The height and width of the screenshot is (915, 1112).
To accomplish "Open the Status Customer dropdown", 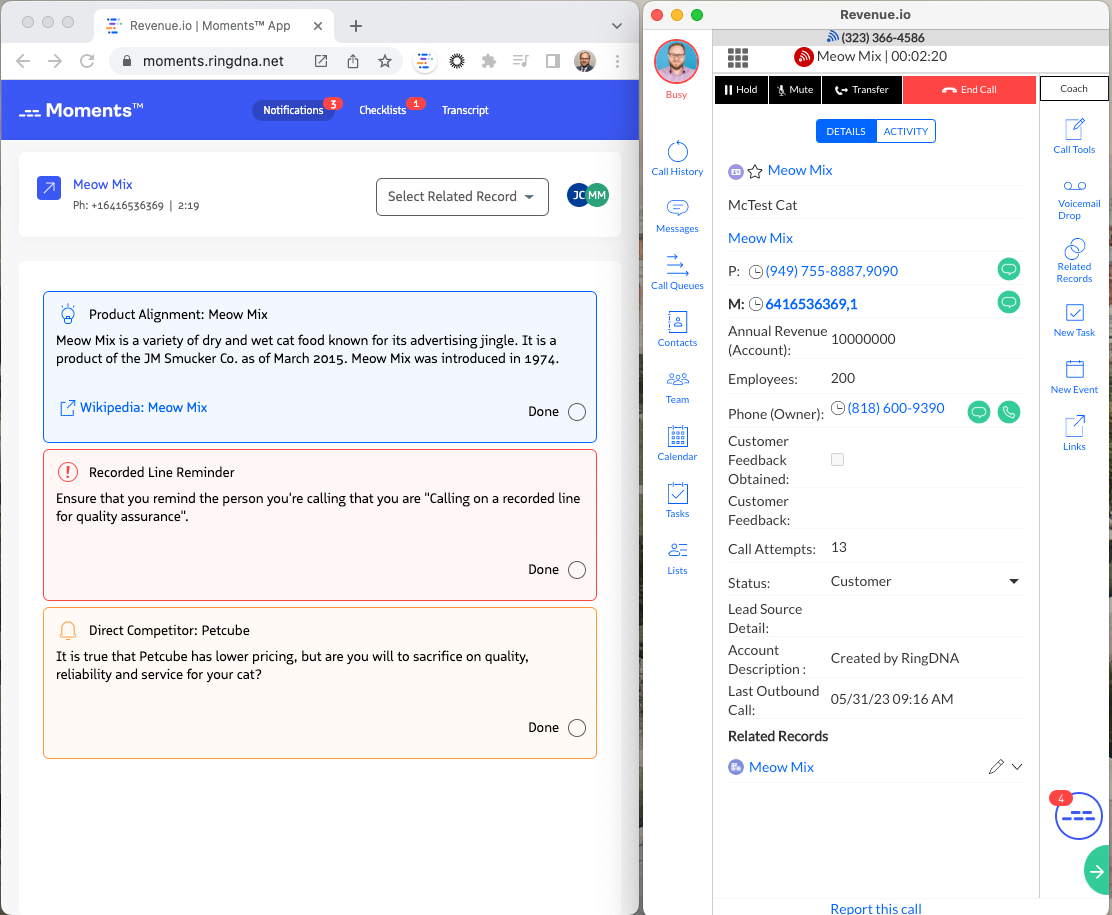I will [x=925, y=582].
